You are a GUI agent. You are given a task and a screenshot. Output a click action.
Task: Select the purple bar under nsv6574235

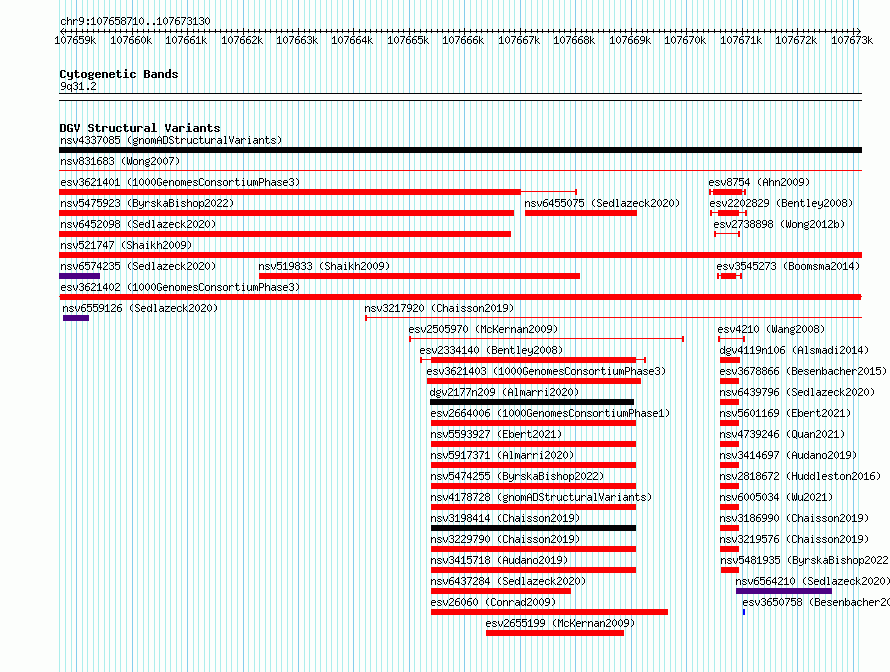tap(79, 276)
